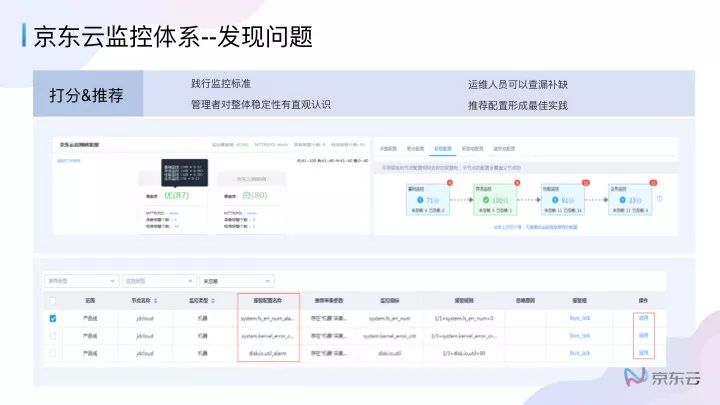Viewport: 720px width, 405px height.
Task: Sort by the jdcloud node name column
Action: [155, 301]
